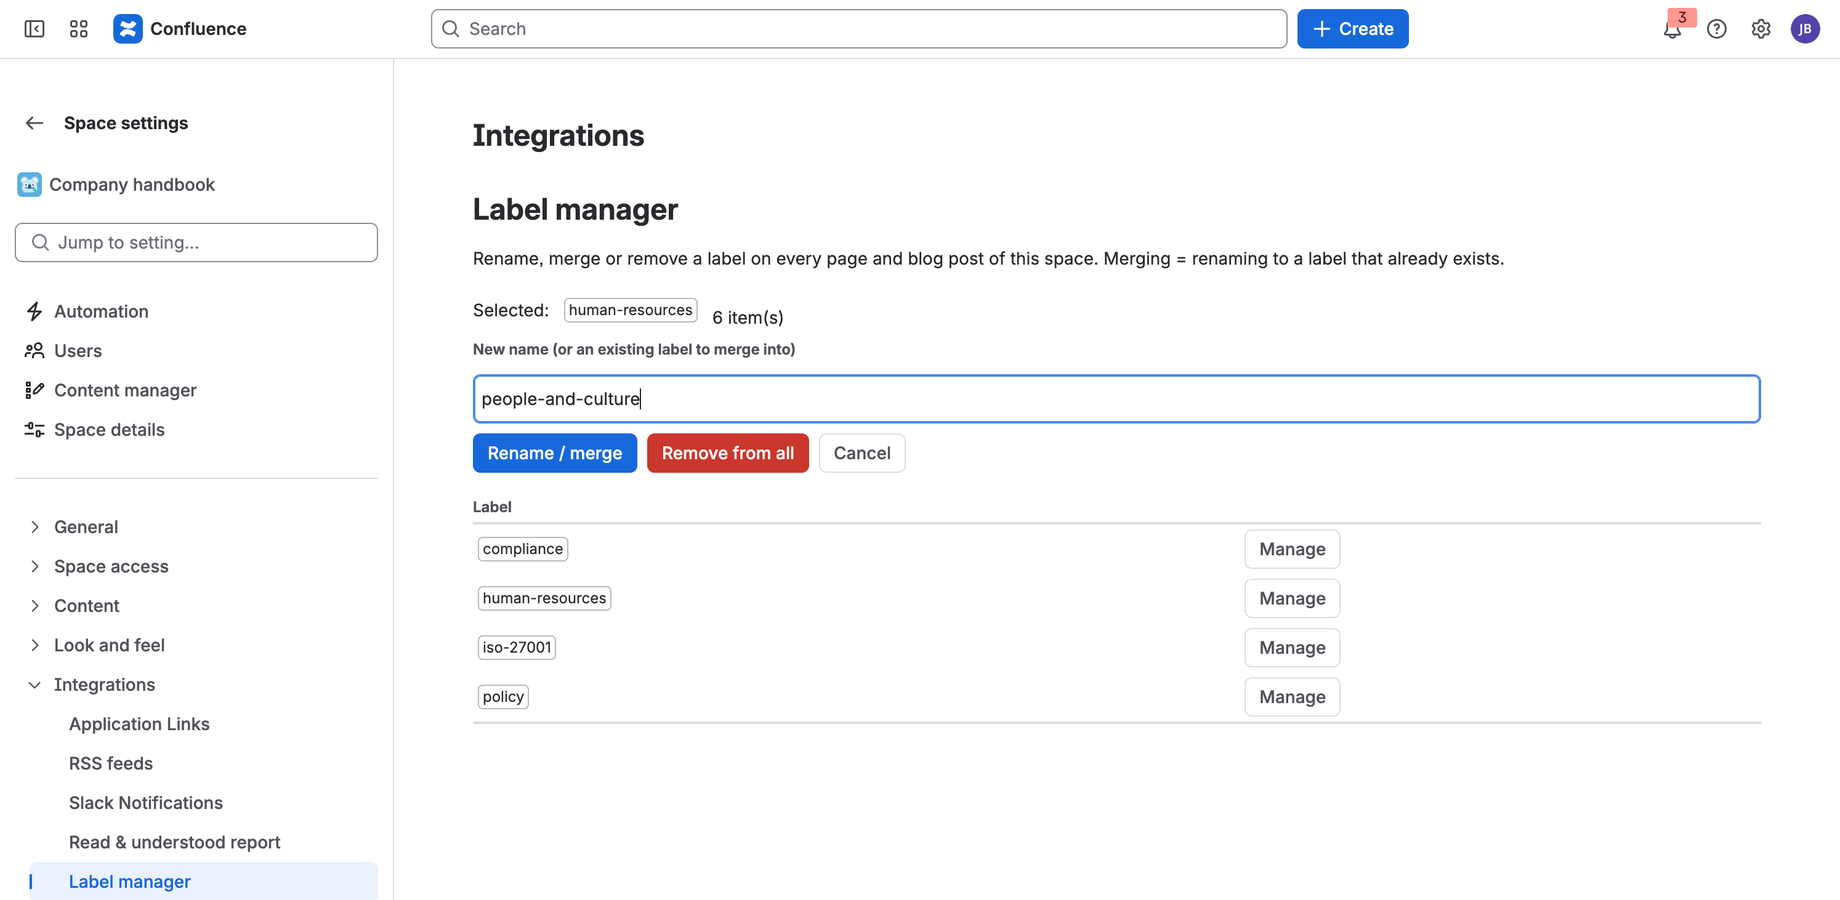Viewport: 1840px width, 900px height.
Task: Click the Automation lightning icon
Action: click(34, 311)
